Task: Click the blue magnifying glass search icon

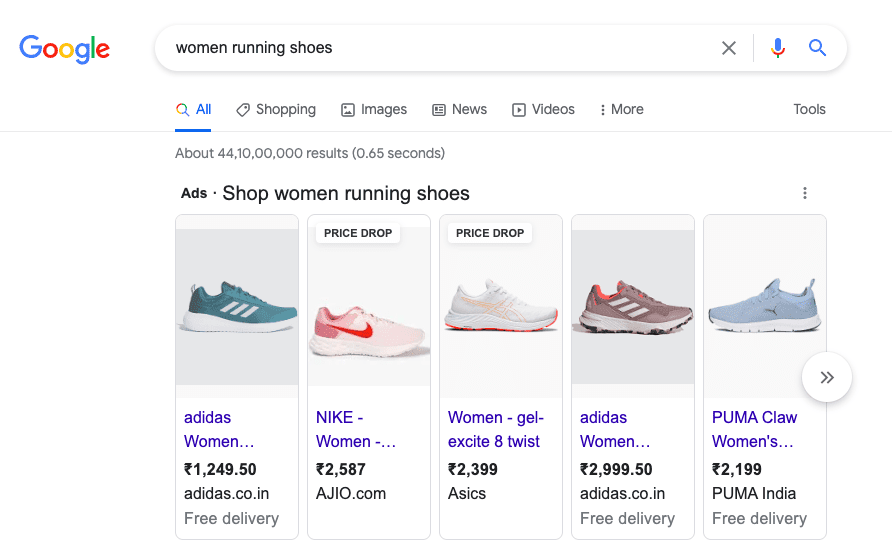Action: (x=818, y=48)
